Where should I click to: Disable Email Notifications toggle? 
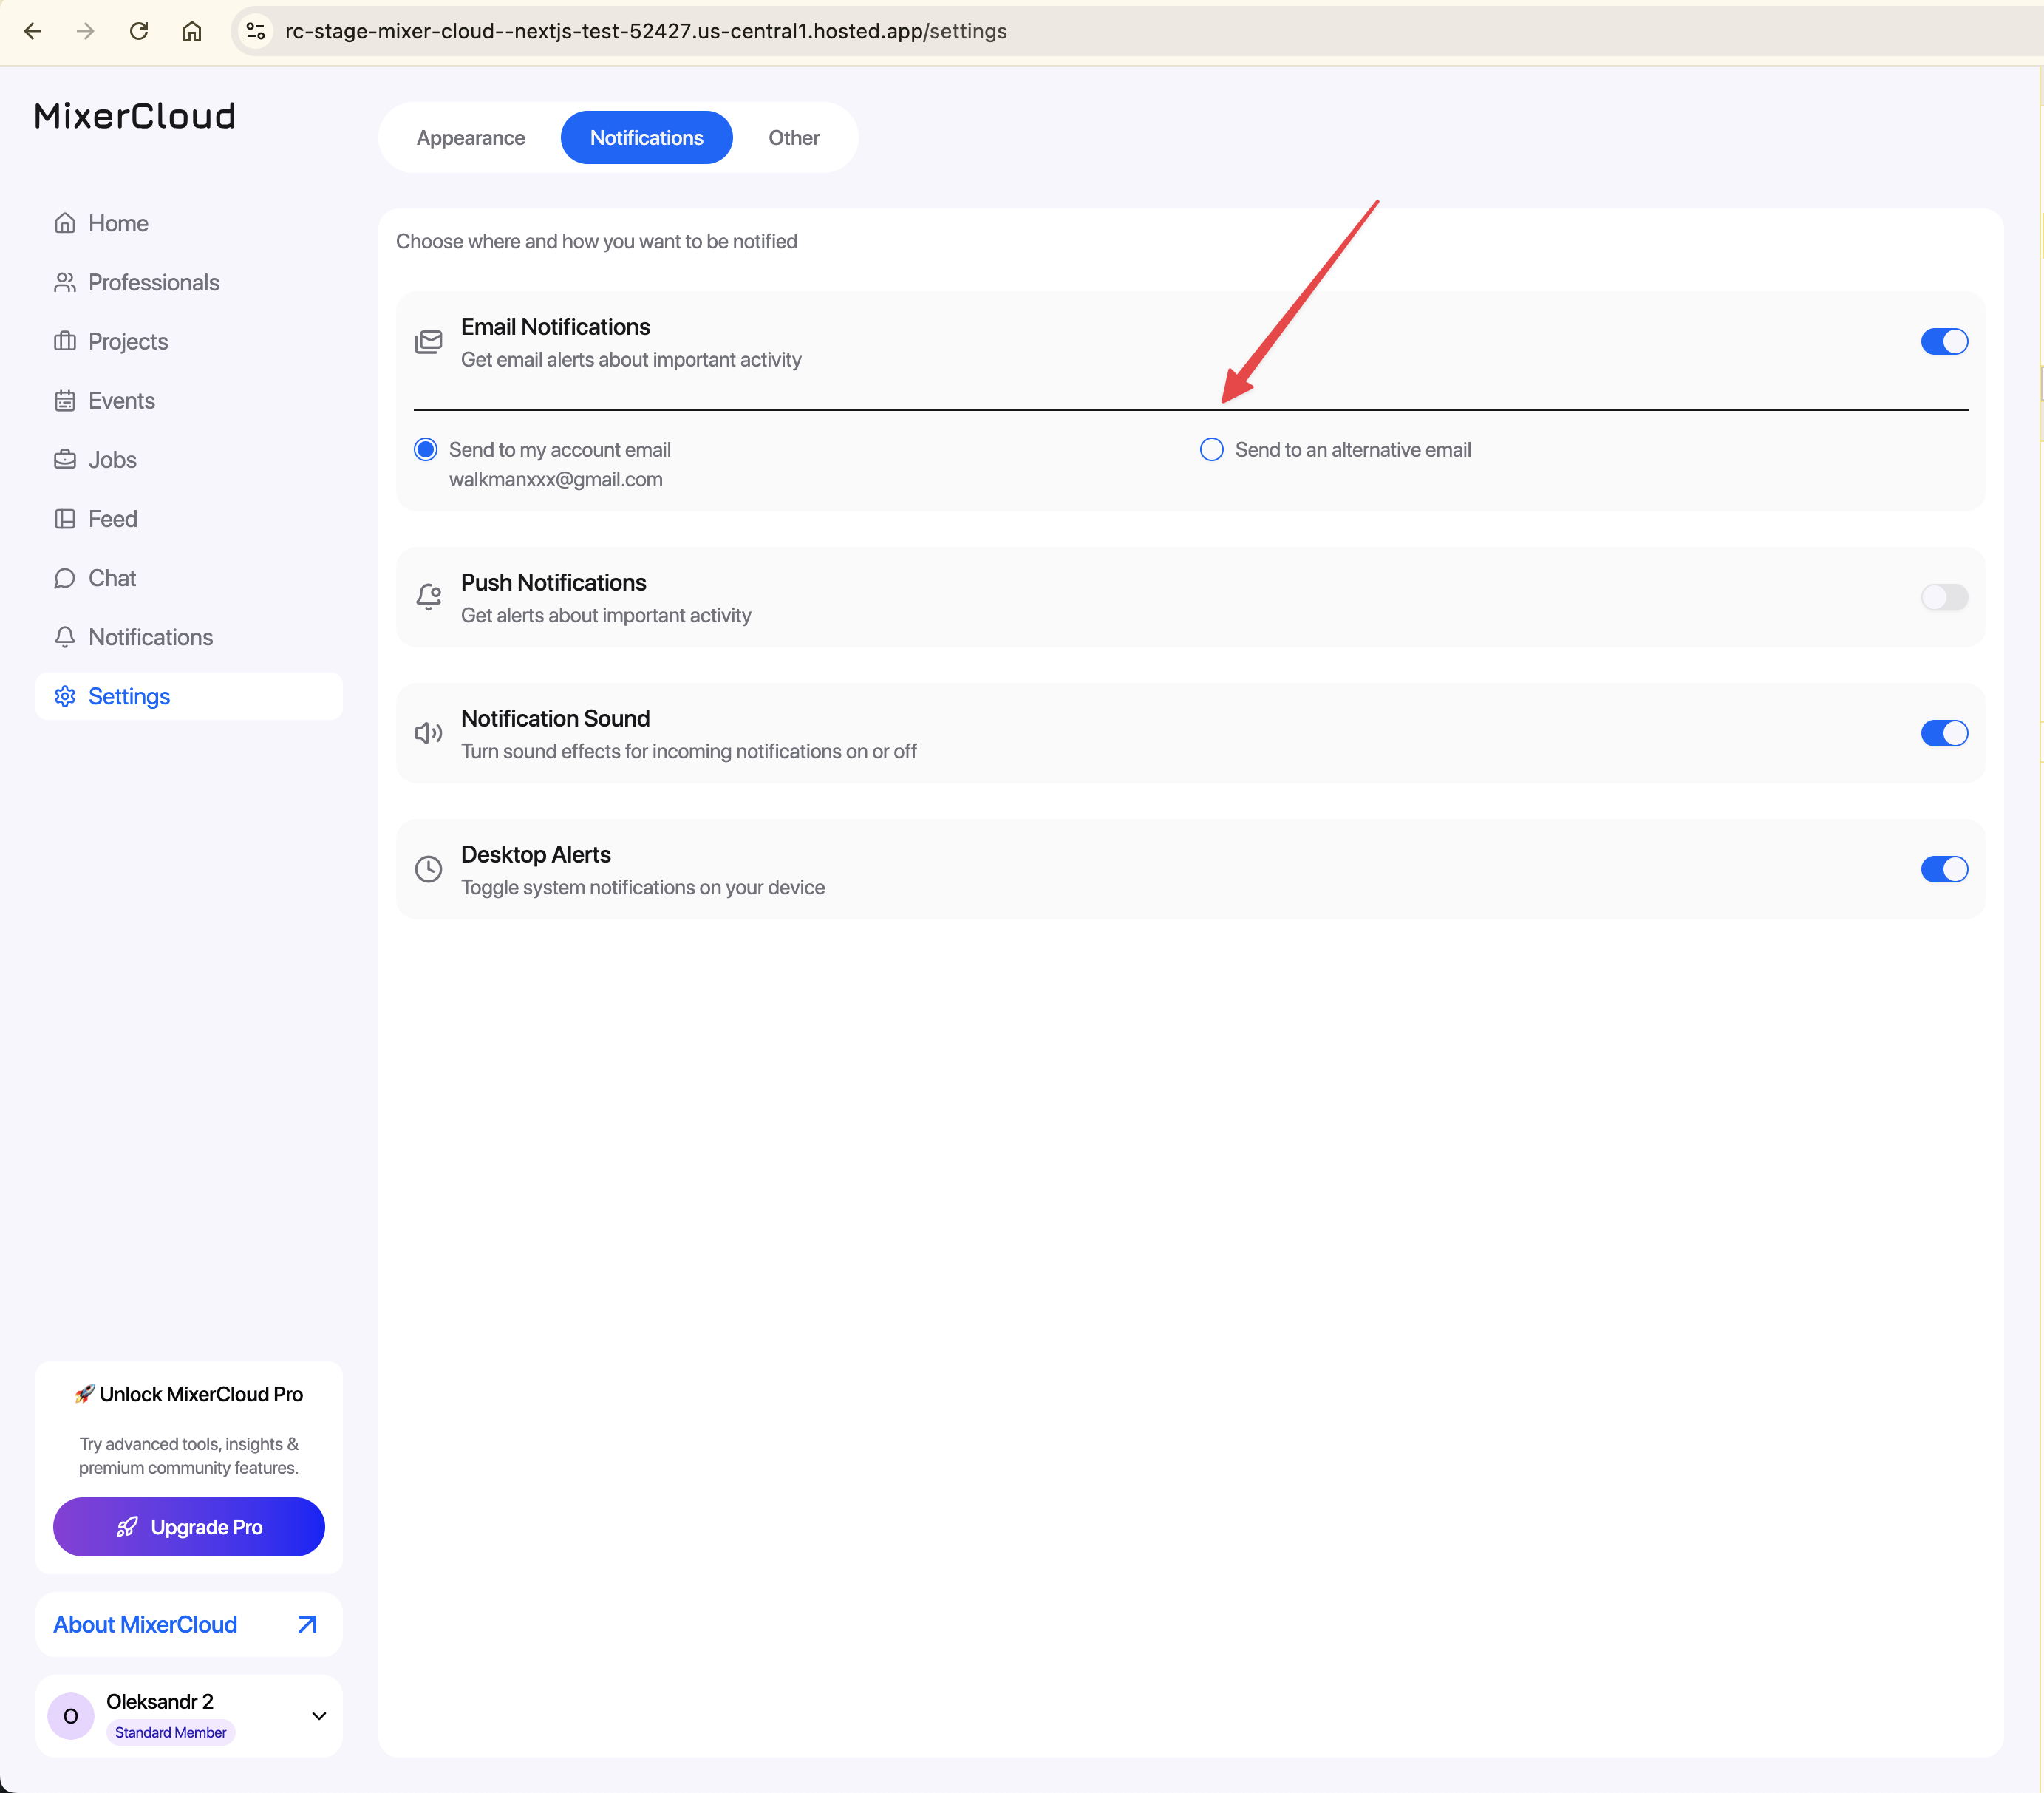(x=1943, y=342)
